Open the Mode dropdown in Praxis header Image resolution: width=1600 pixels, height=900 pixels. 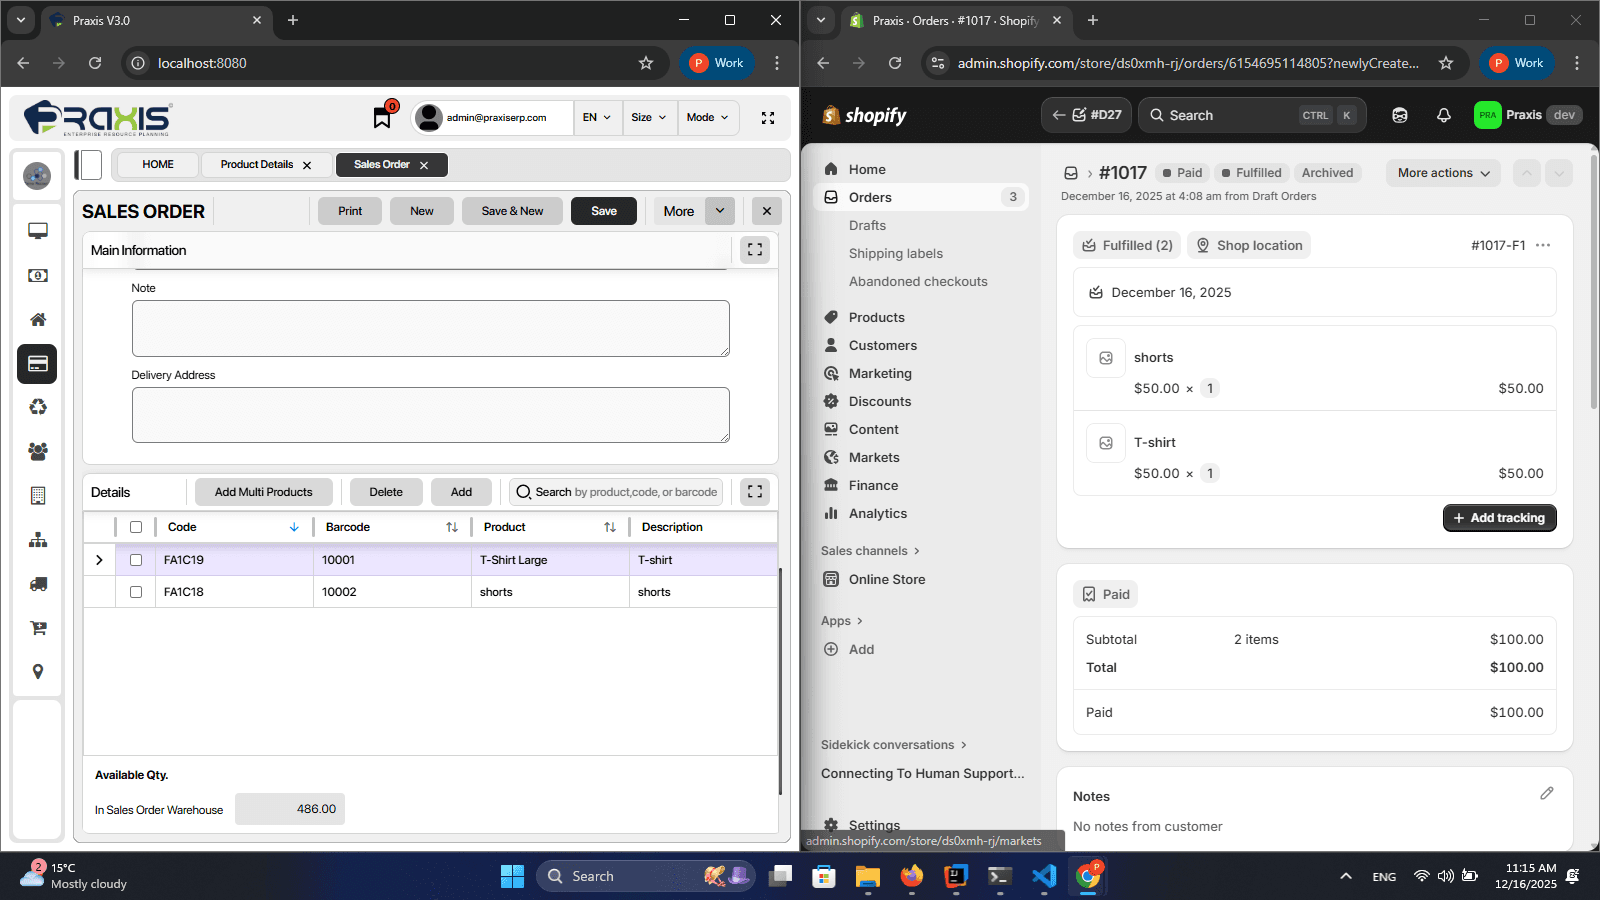tap(708, 117)
